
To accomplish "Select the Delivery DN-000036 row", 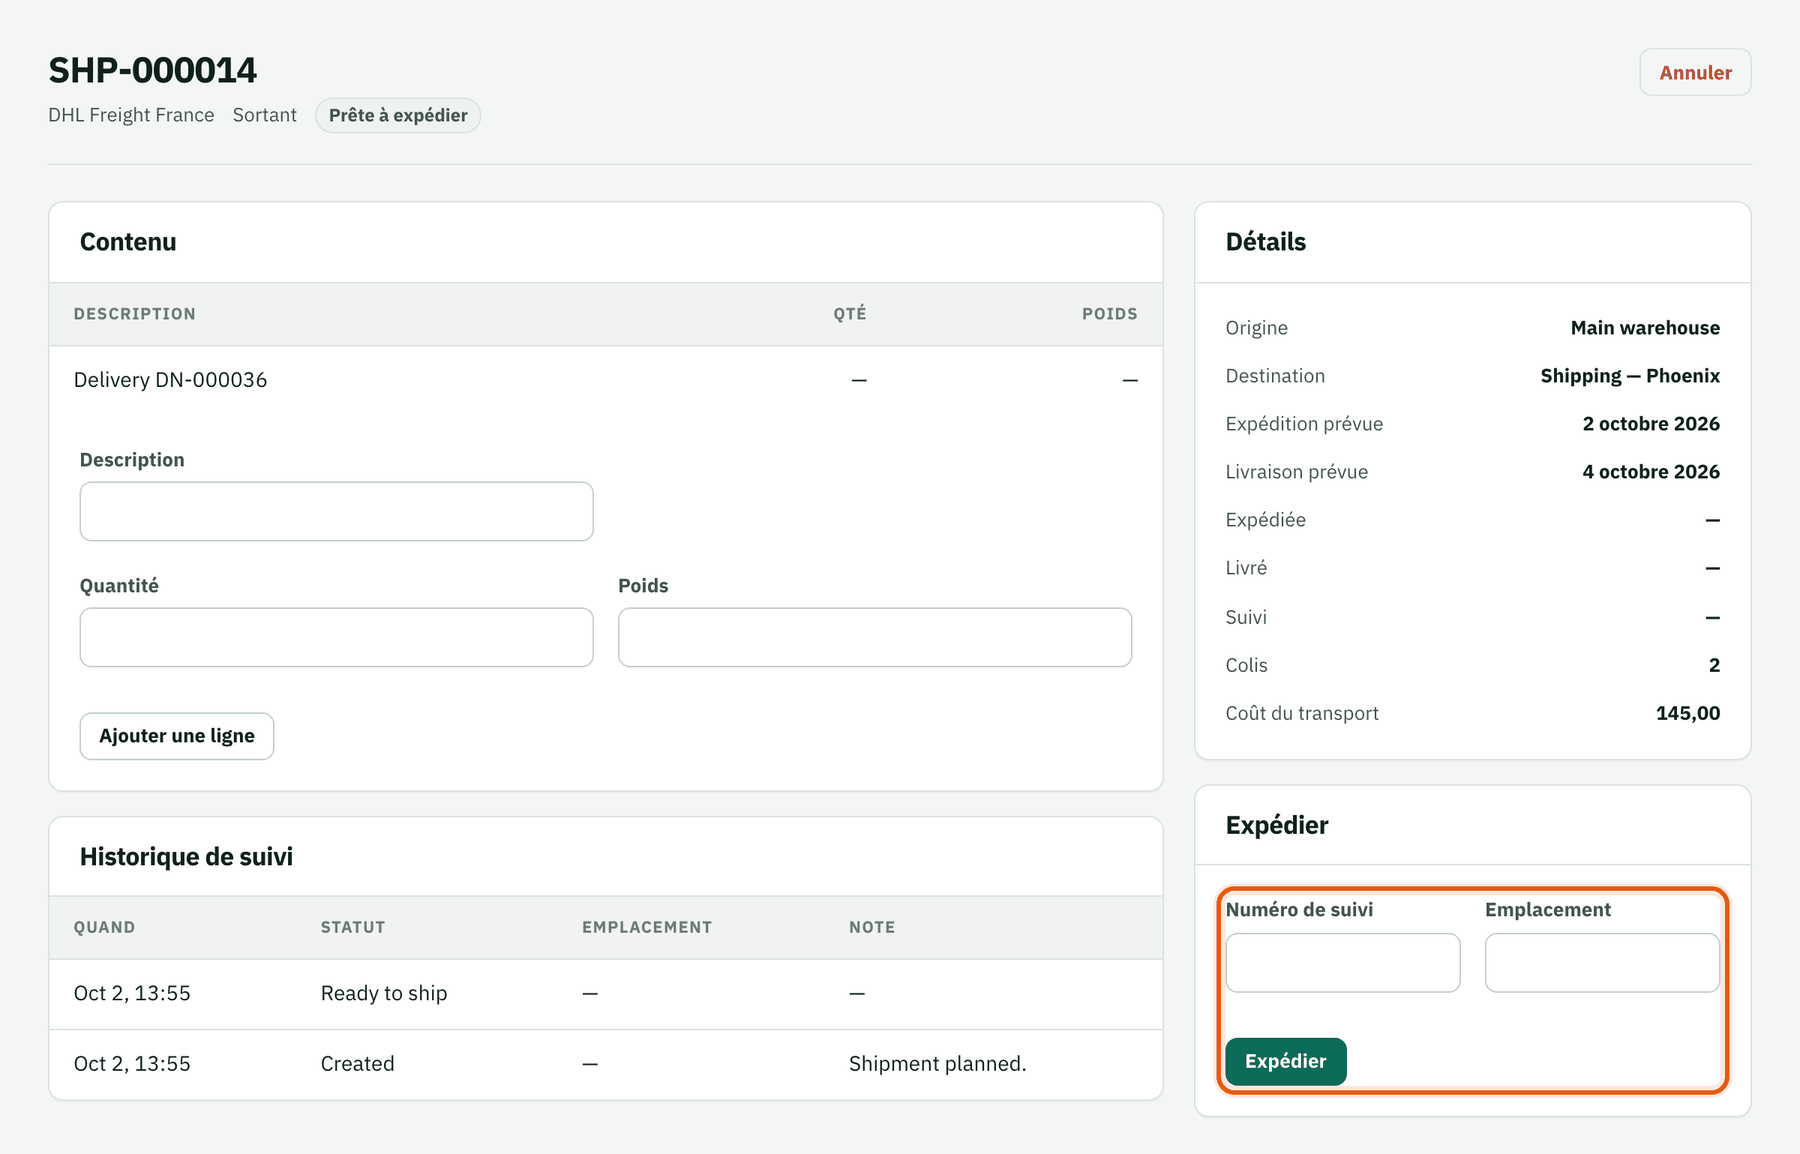I will click(x=606, y=380).
